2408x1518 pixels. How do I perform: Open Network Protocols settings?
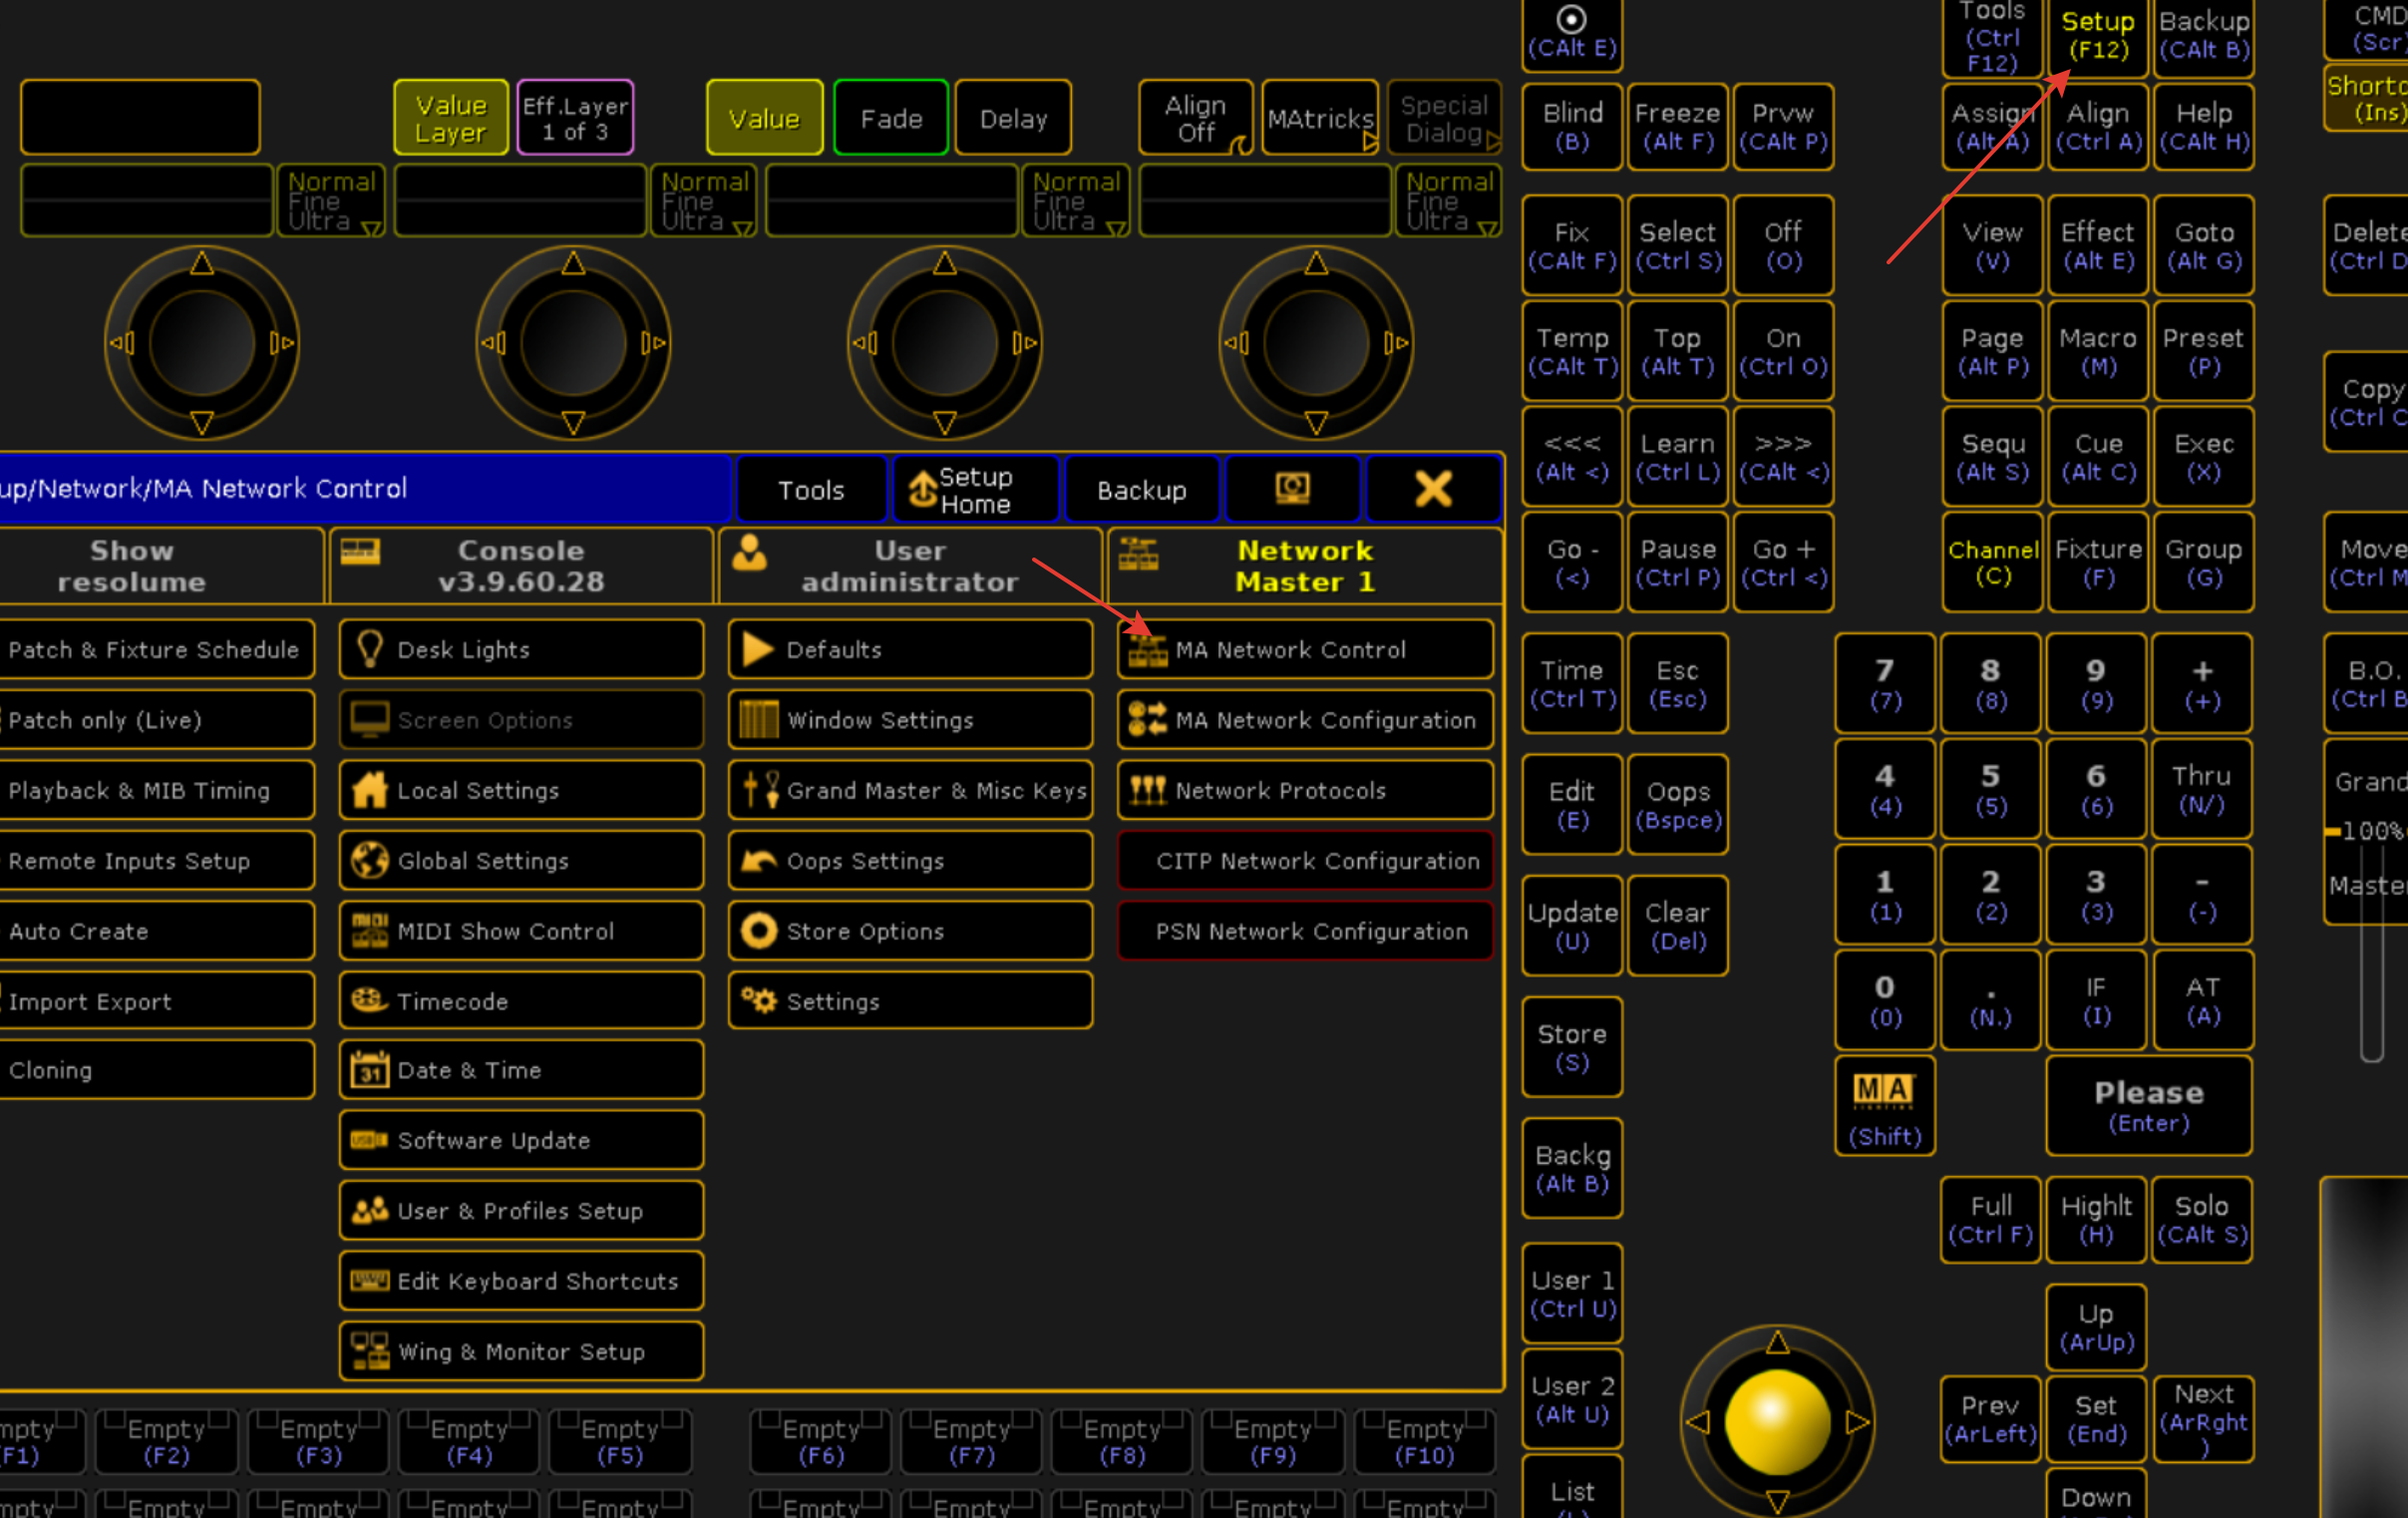pyautogui.click(x=1305, y=790)
